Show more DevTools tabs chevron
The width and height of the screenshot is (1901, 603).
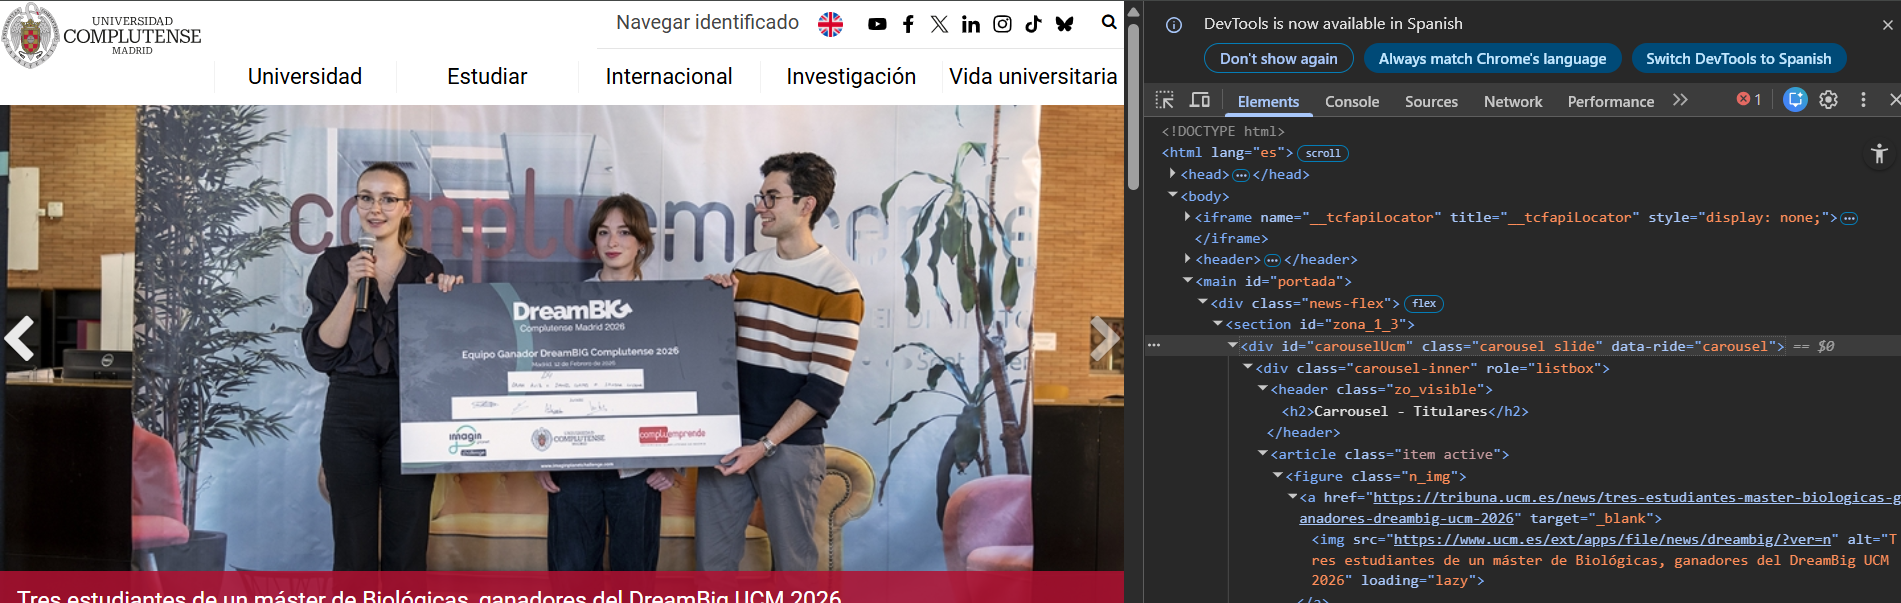(x=1680, y=100)
